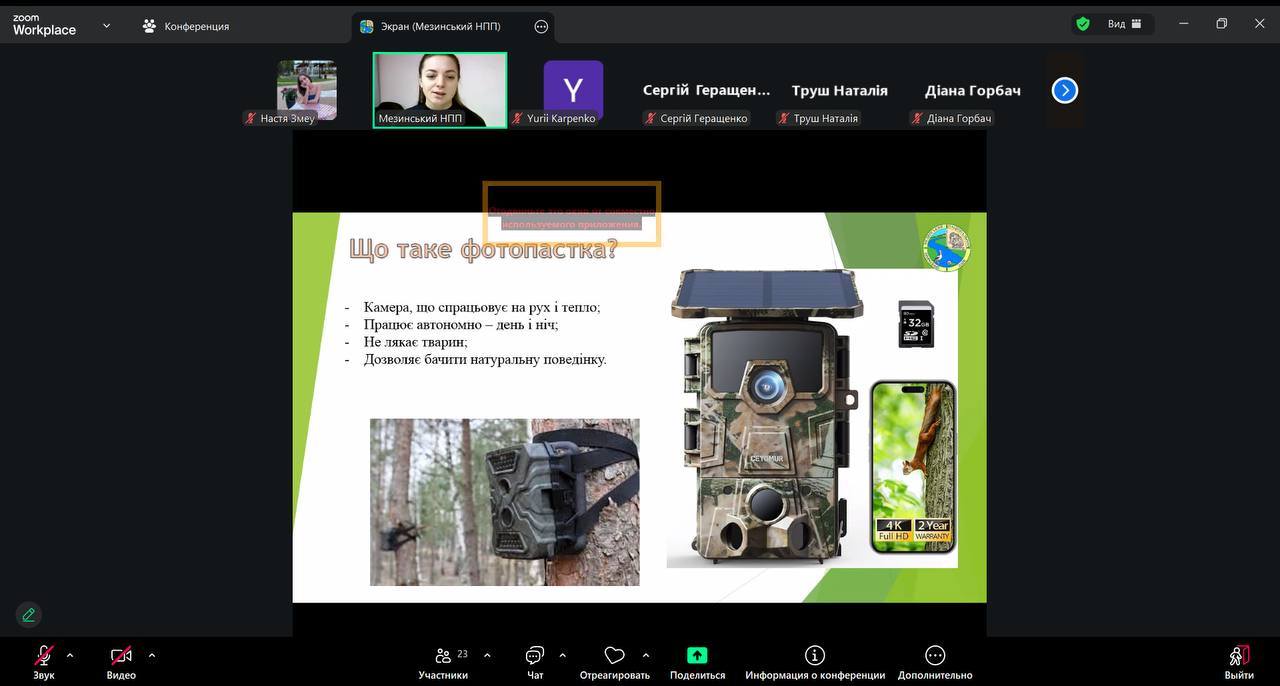Open Информация о конференции info icon
Screen dimensions: 1280x686
815,656
